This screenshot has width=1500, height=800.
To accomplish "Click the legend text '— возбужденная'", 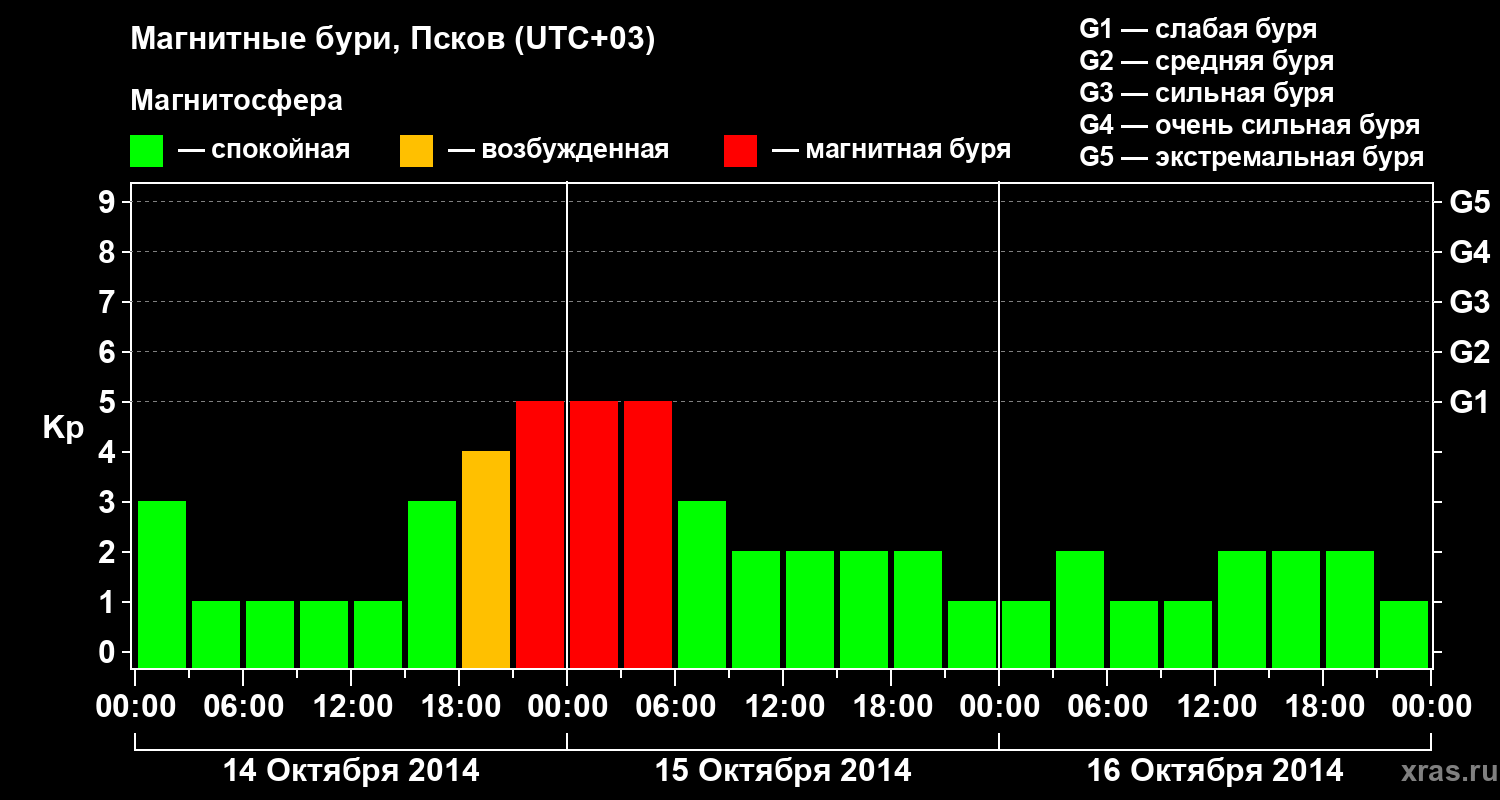I will tap(558, 150).
